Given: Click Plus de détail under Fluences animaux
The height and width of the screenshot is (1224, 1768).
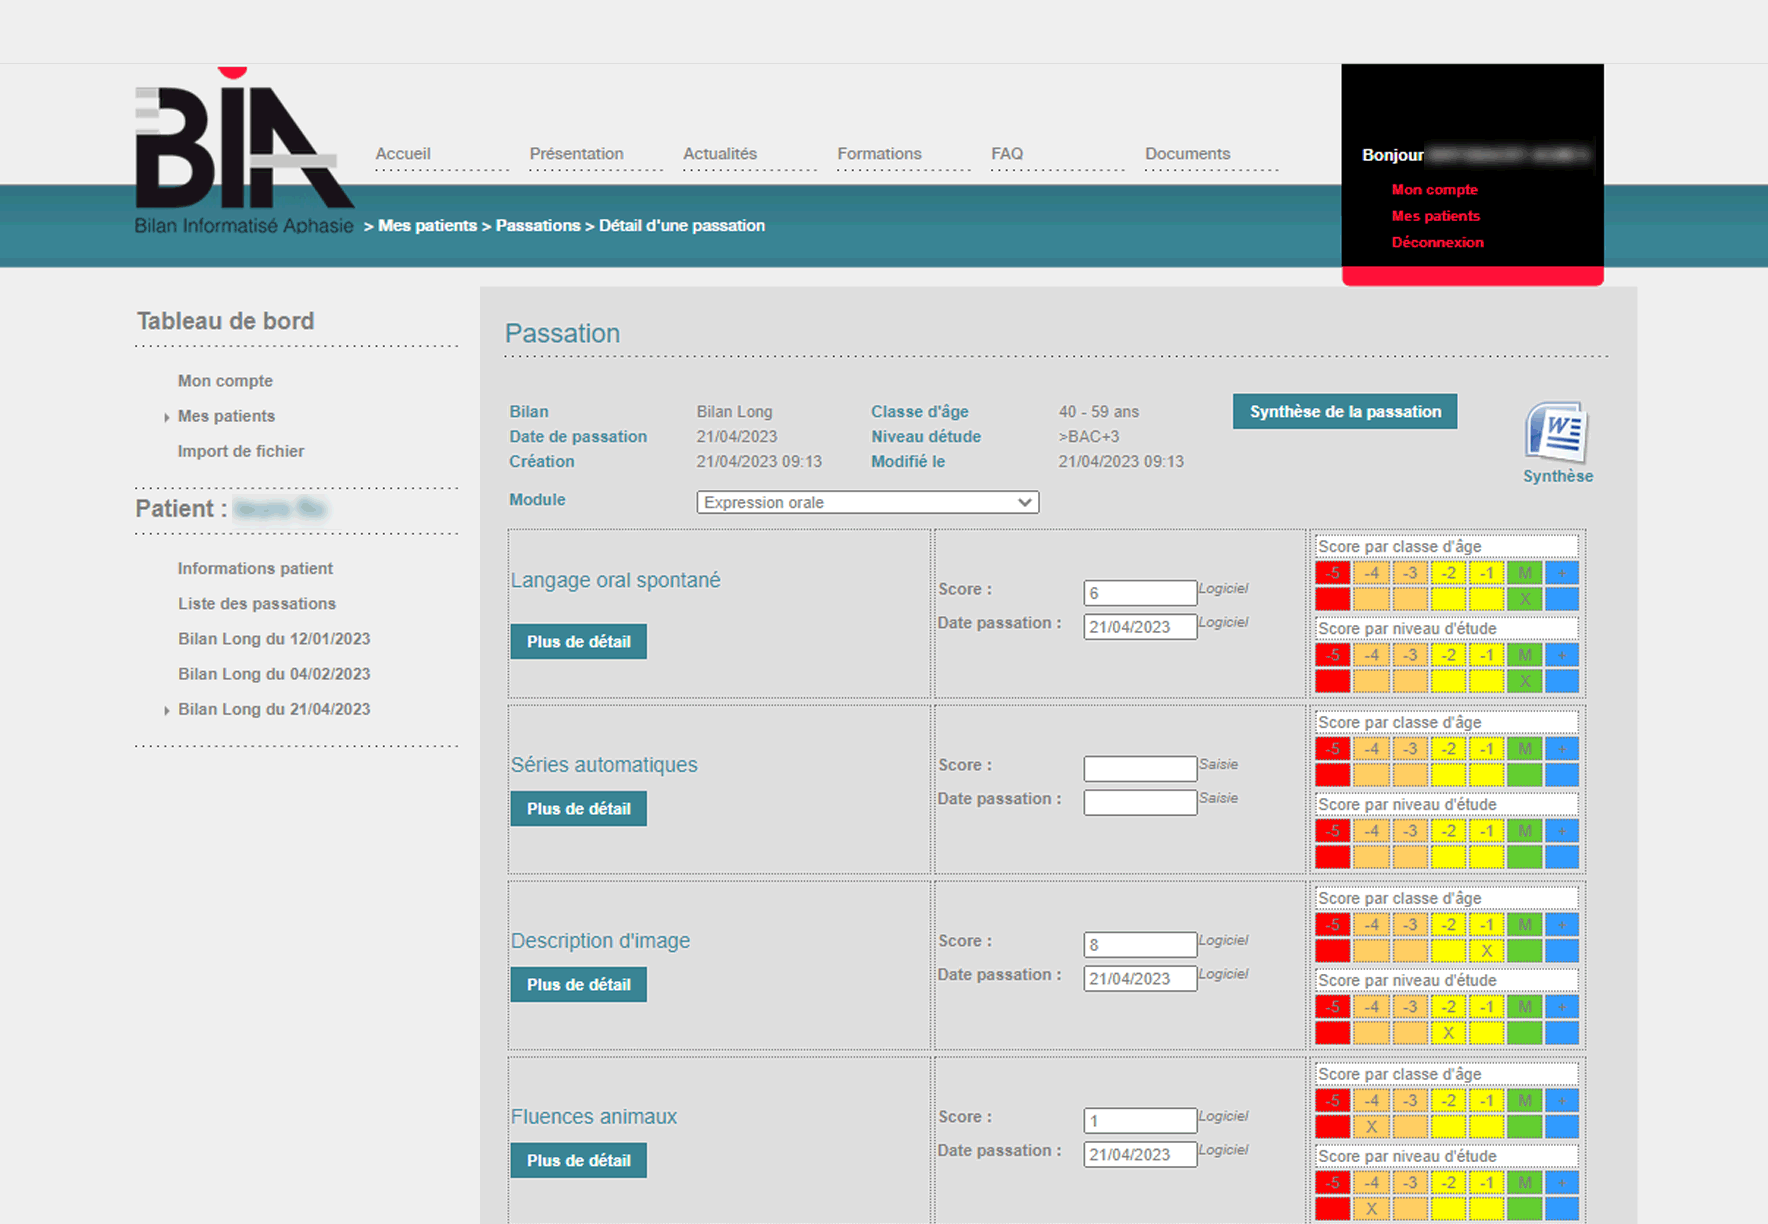Looking at the screenshot, I should (578, 1161).
